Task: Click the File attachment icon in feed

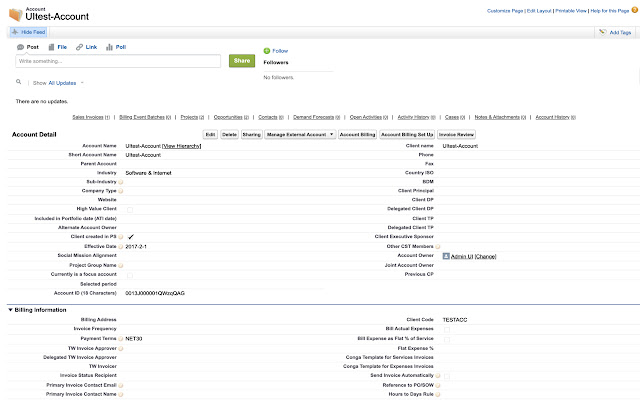Action: pyautogui.click(x=50, y=47)
